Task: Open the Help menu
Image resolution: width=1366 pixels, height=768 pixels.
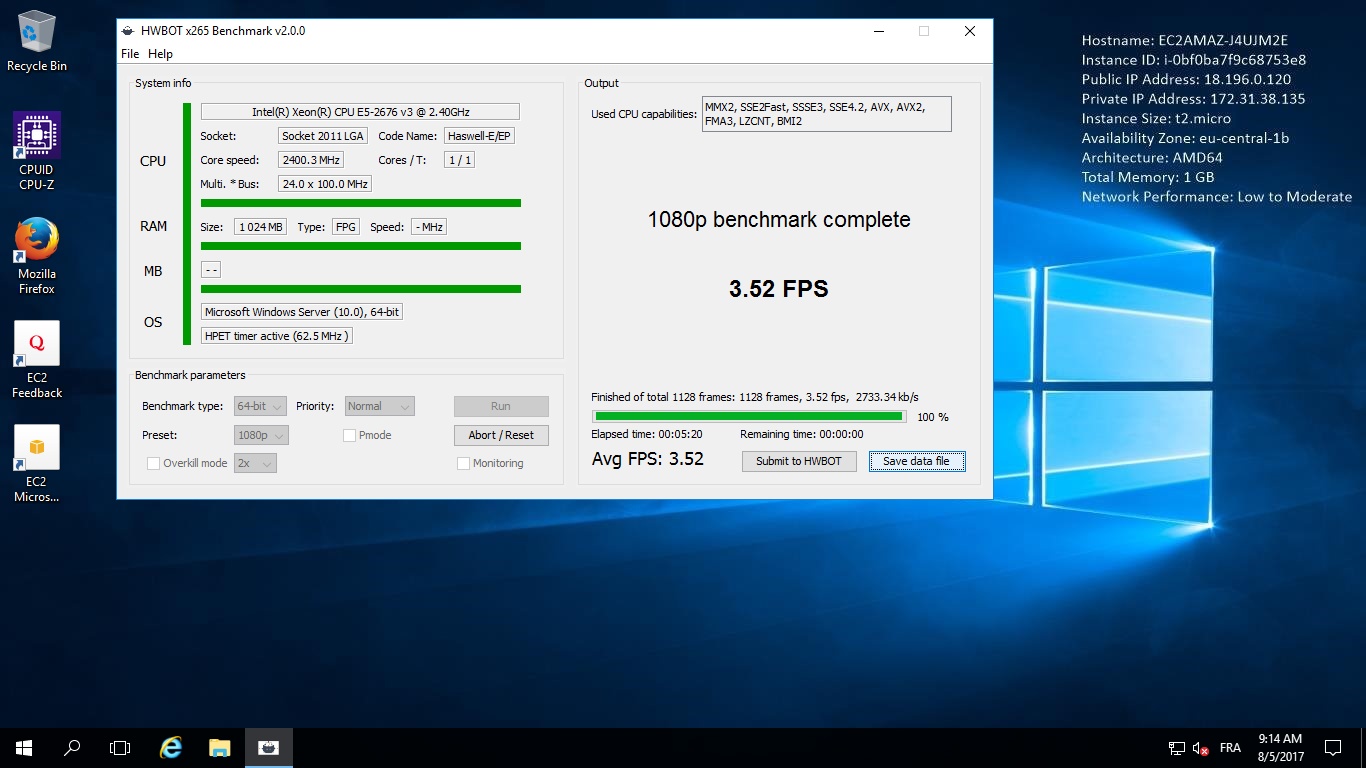Action: [x=160, y=54]
